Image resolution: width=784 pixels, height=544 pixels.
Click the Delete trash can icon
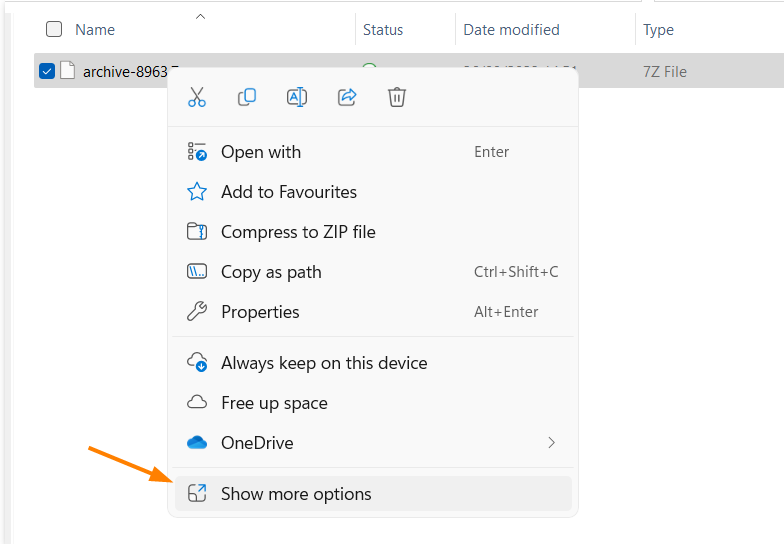(397, 97)
